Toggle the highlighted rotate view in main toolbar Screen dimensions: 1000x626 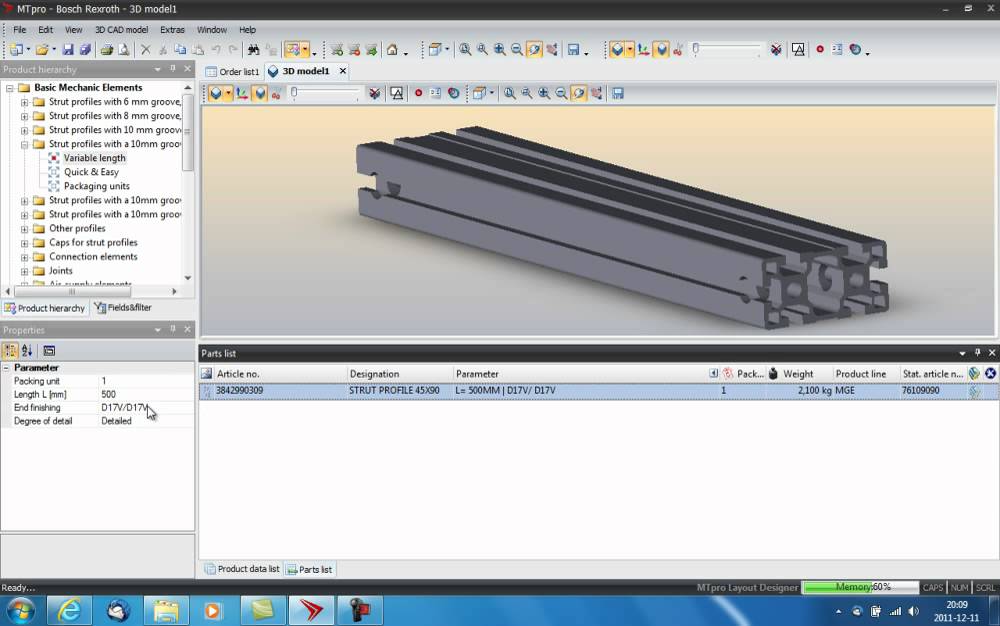[534, 50]
